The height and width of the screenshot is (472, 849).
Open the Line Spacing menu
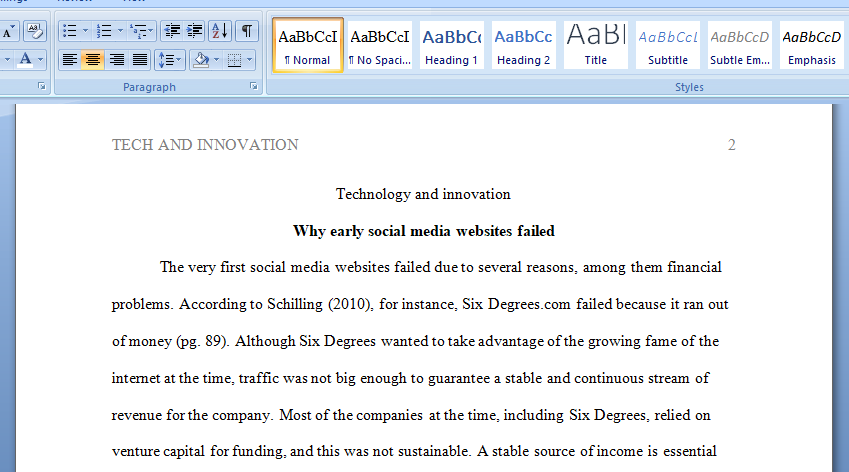169,59
